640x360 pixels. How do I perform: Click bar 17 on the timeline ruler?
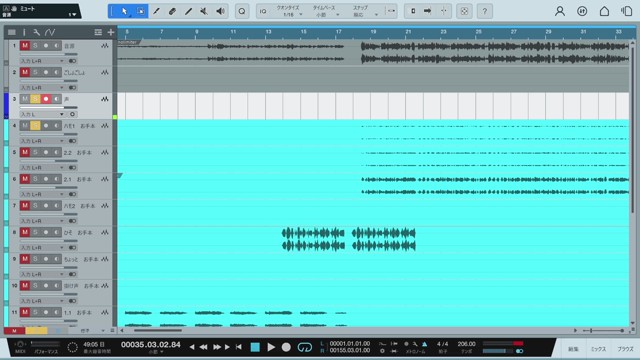click(339, 32)
